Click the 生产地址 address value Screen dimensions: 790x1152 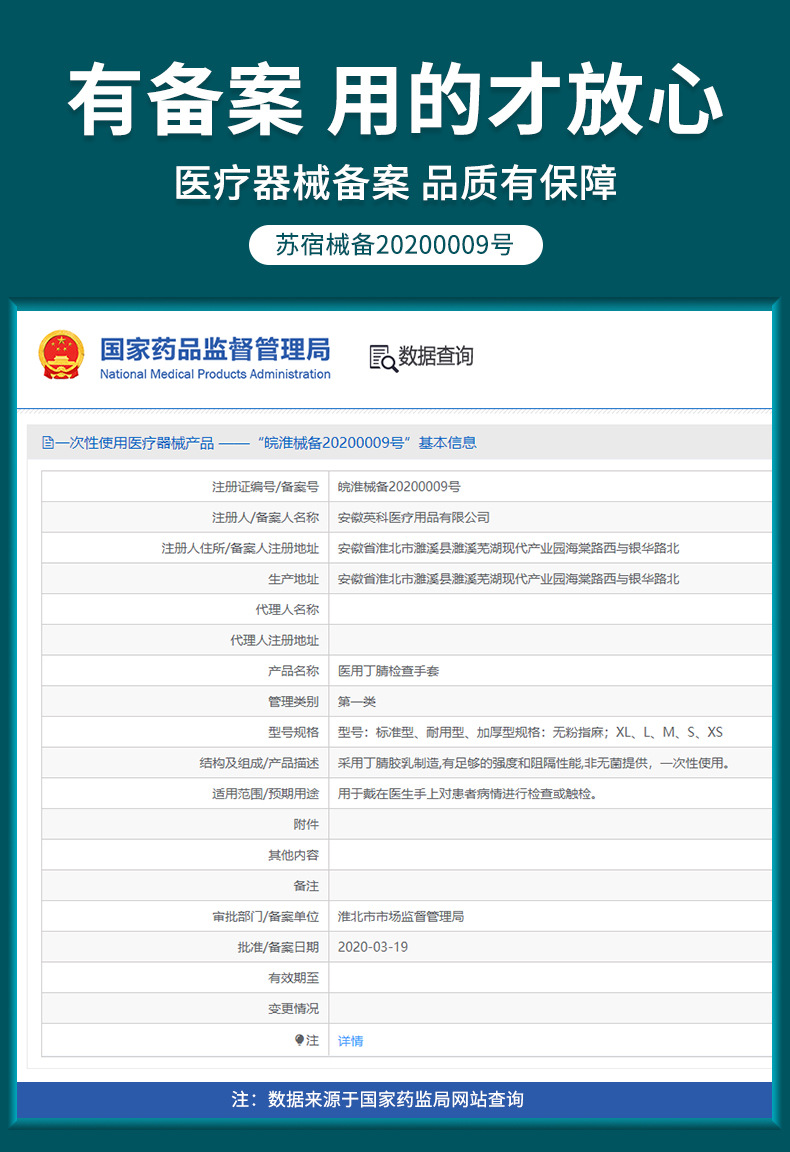tap(509, 579)
